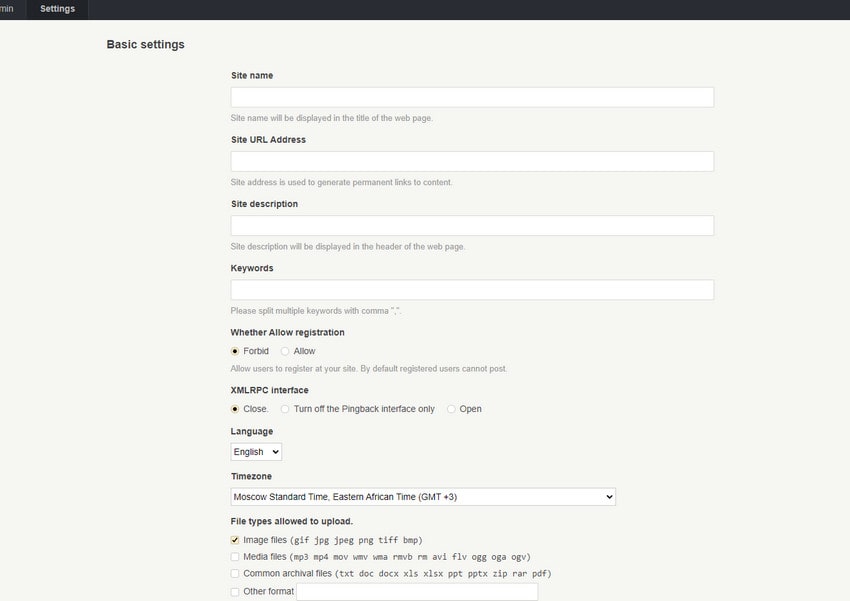
Task: Tick the Other format checkbox
Action: click(x=235, y=592)
